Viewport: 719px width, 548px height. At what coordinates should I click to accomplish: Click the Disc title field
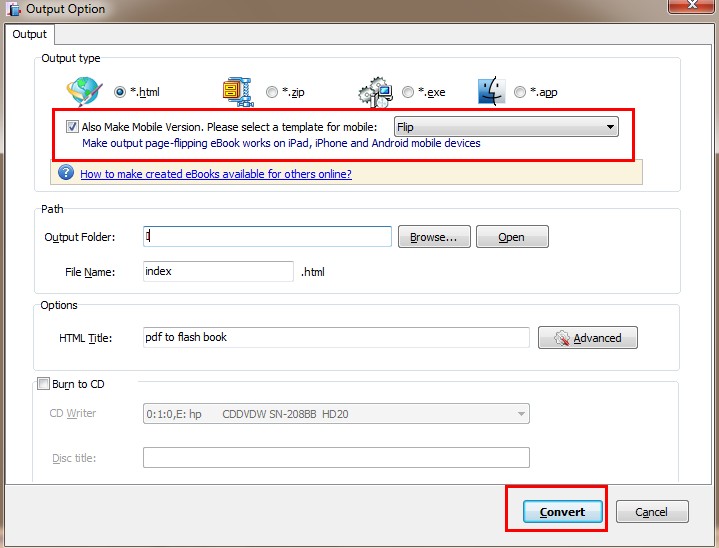coord(336,457)
